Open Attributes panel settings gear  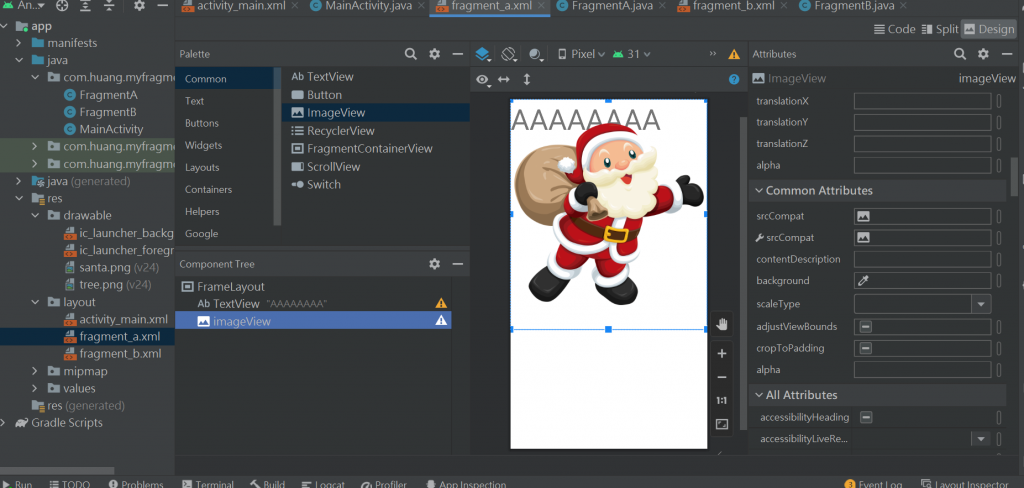point(983,54)
